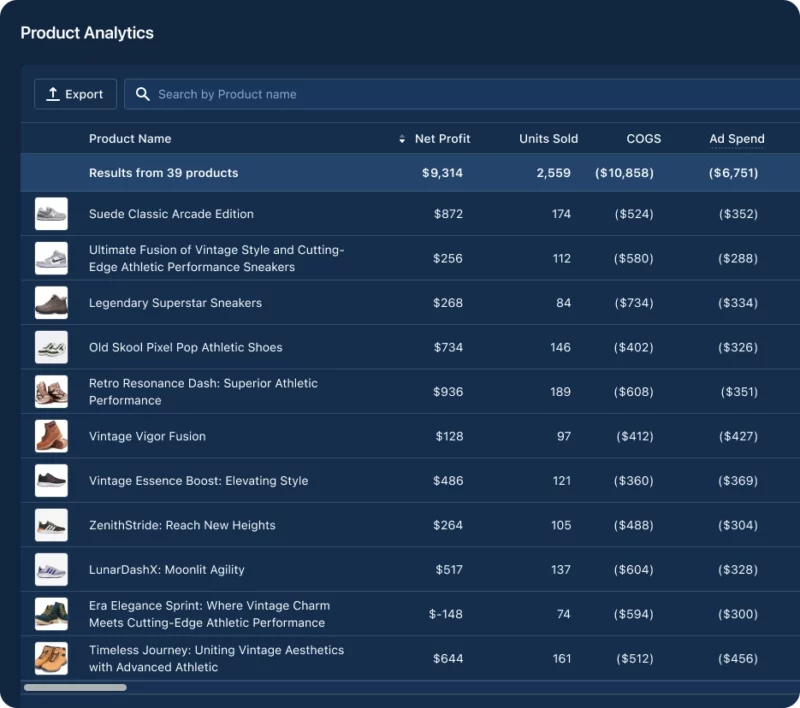Select Legendary Superstar Sneakers product image

[51, 303]
